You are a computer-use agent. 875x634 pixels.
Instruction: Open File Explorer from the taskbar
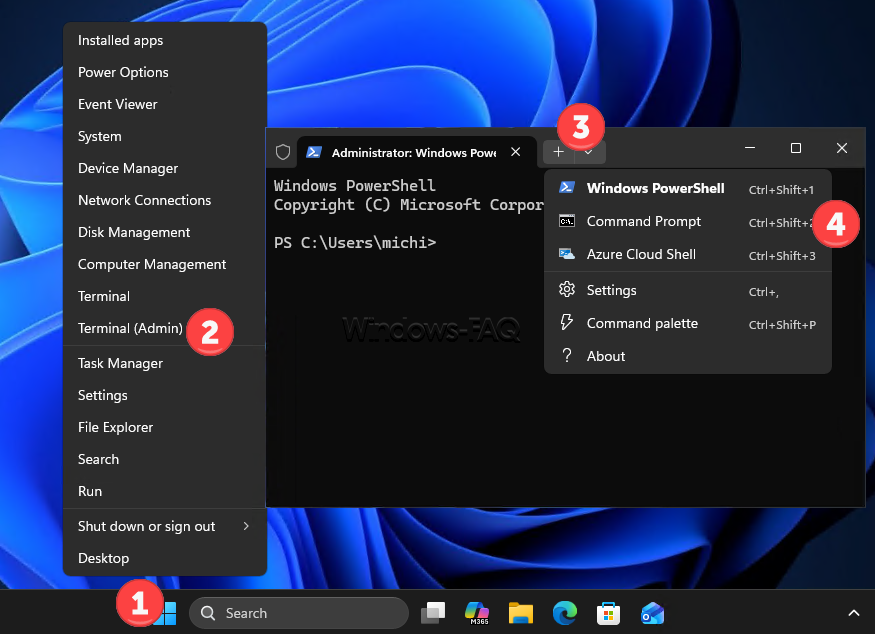[521, 613]
